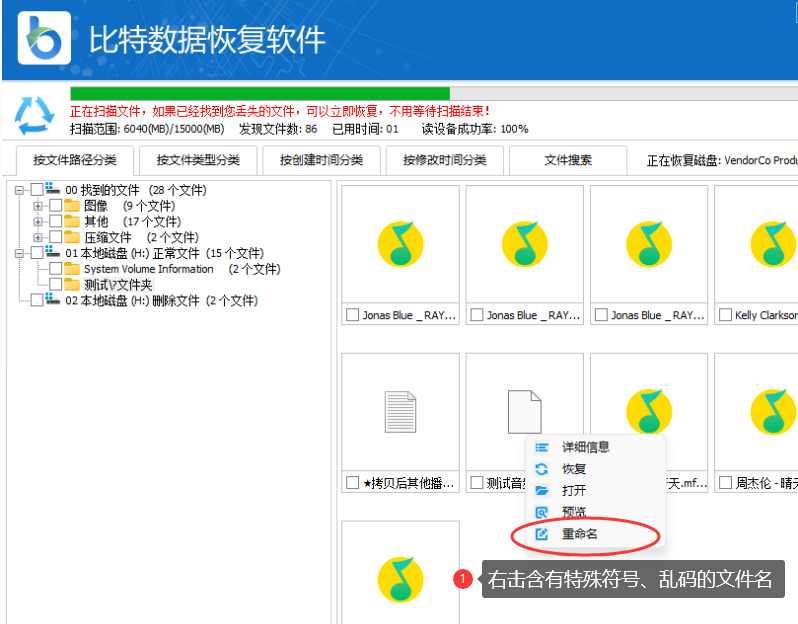Click the drive icon for 01 正常文件
Screen dimensions: 798x624
coord(52,252)
